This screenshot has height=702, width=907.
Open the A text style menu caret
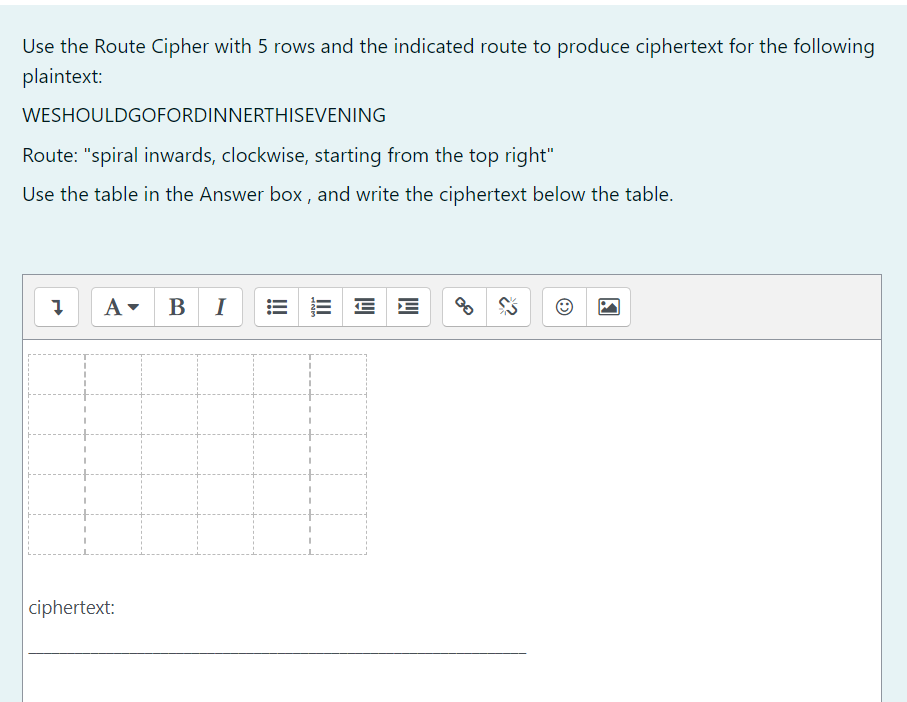click(132, 307)
